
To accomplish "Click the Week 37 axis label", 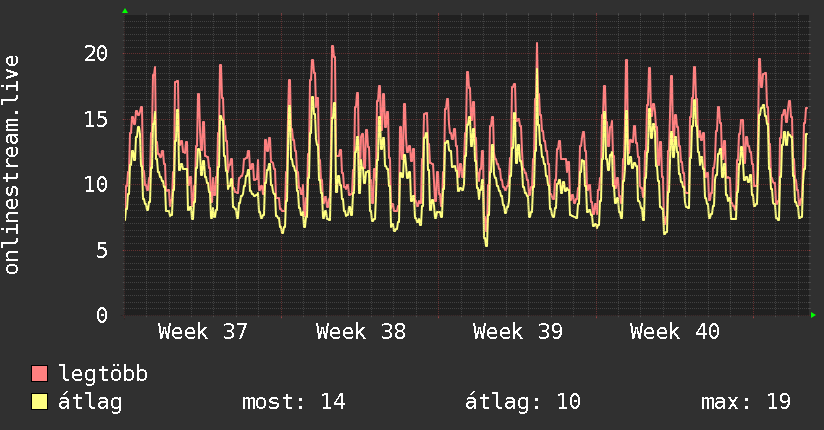I will click(202, 332).
